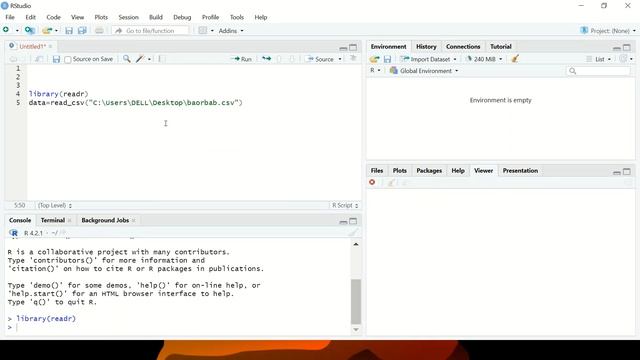This screenshot has width=640, height=360.
Task: Open the Profile menu
Action: [210, 17]
